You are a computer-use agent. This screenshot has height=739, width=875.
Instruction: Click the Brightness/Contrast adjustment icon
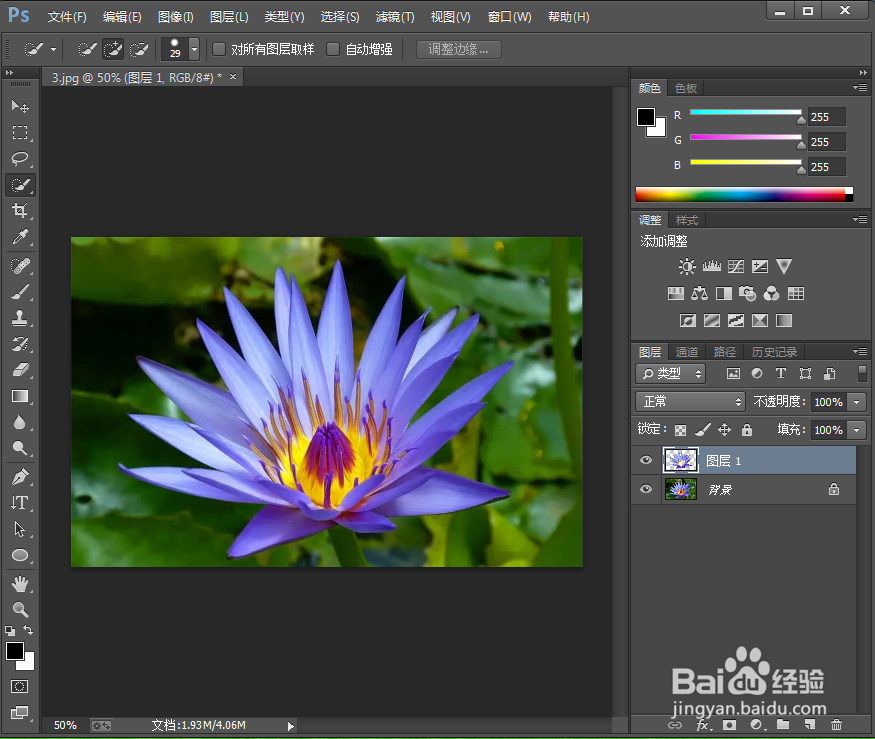pos(687,267)
